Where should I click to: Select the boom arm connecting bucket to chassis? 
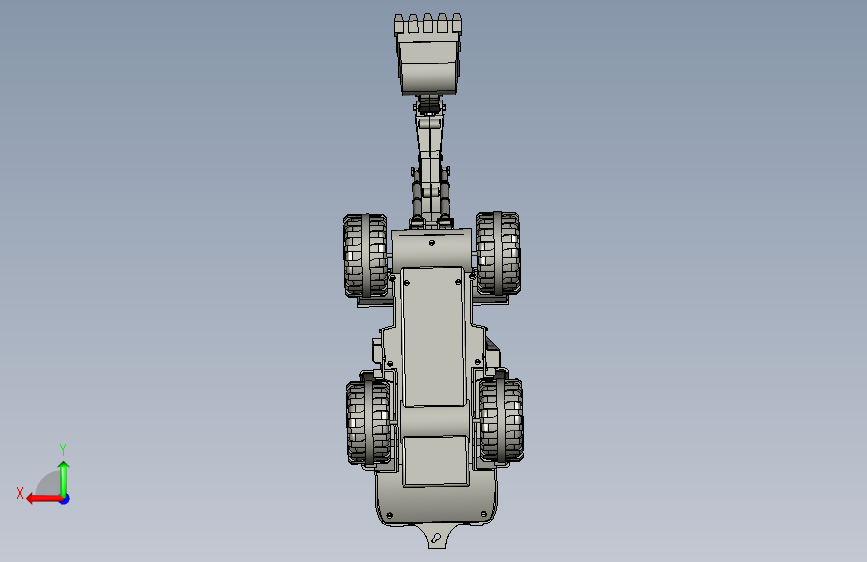click(430, 163)
